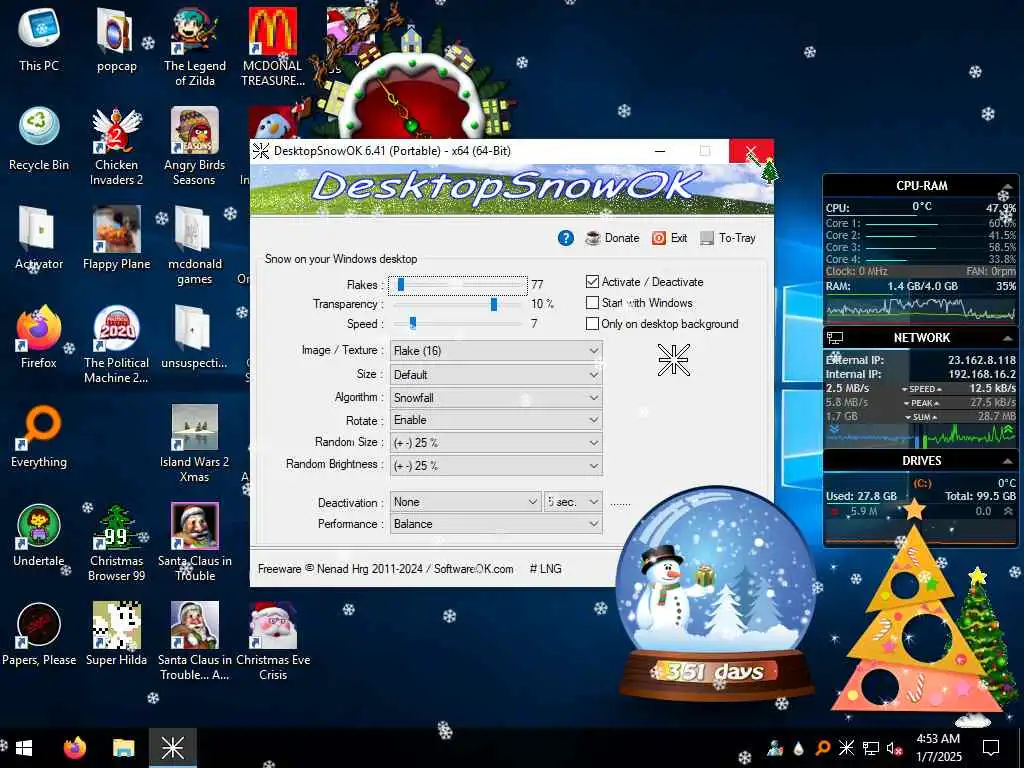Select Christmas Eve Crisis icon
1024x768 pixels.
273,642
